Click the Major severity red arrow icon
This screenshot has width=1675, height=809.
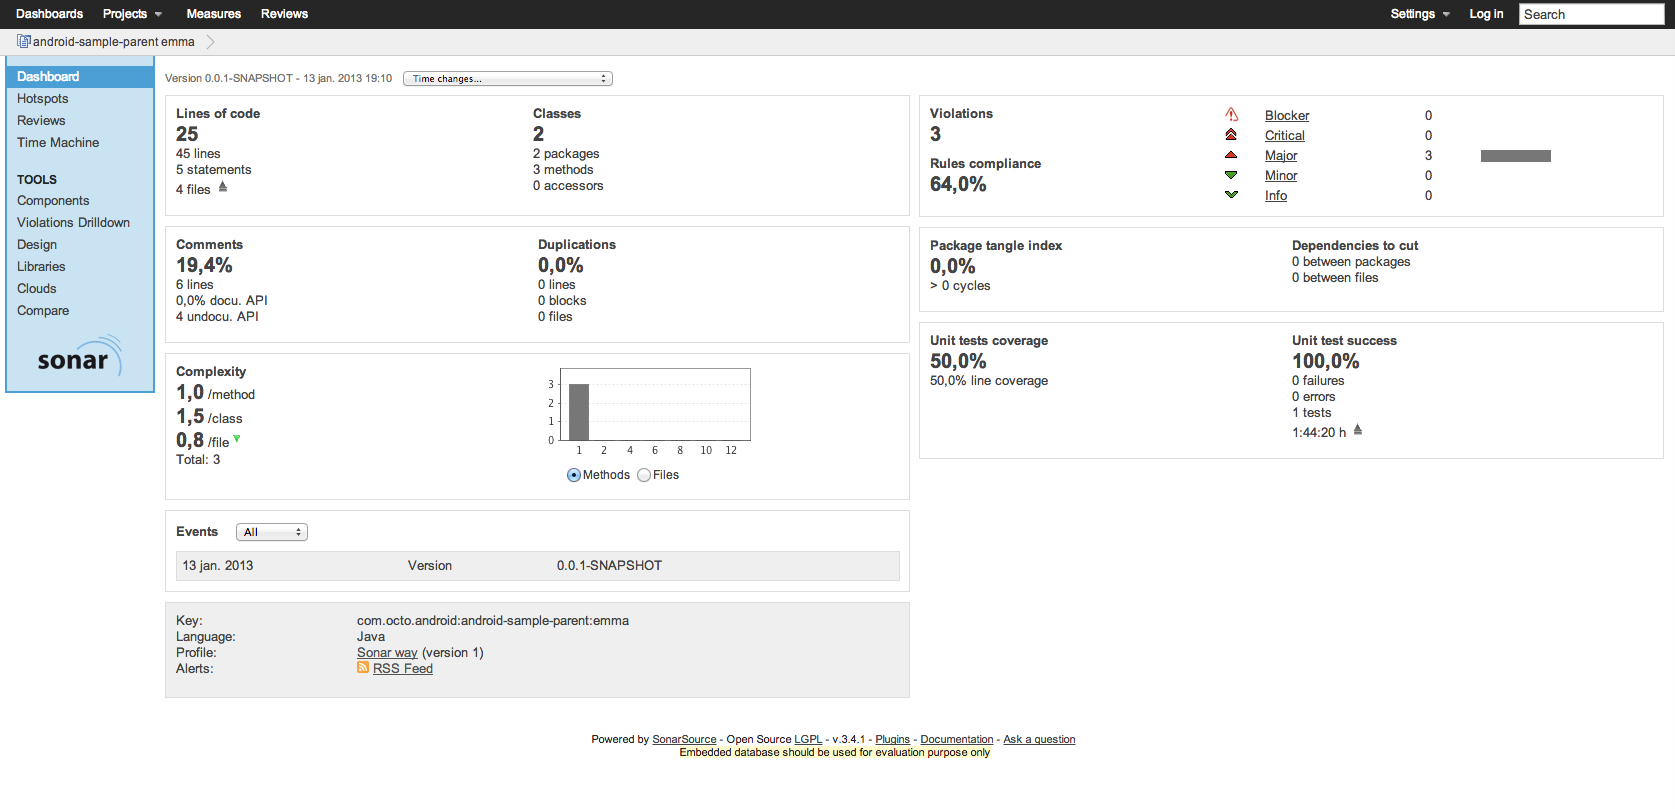(1231, 155)
